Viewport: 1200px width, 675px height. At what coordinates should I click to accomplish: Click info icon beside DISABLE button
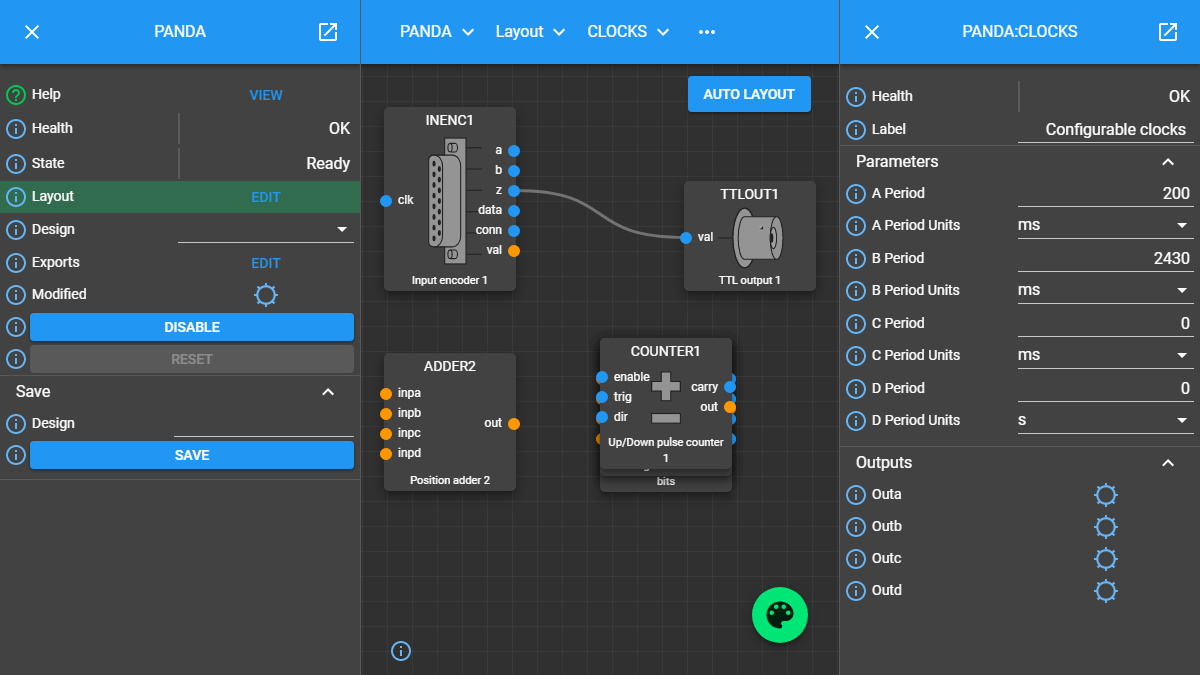point(16,327)
